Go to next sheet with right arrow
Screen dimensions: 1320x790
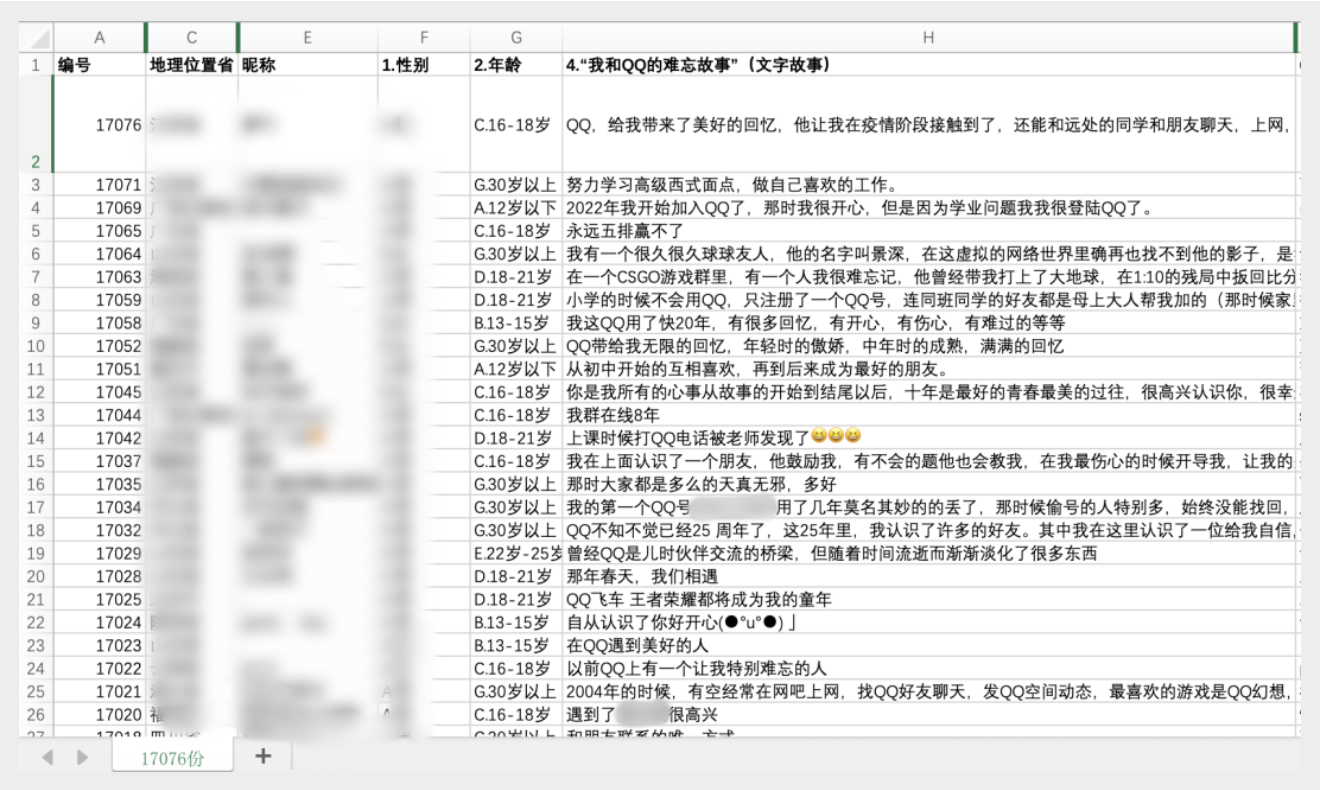pos(83,758)
